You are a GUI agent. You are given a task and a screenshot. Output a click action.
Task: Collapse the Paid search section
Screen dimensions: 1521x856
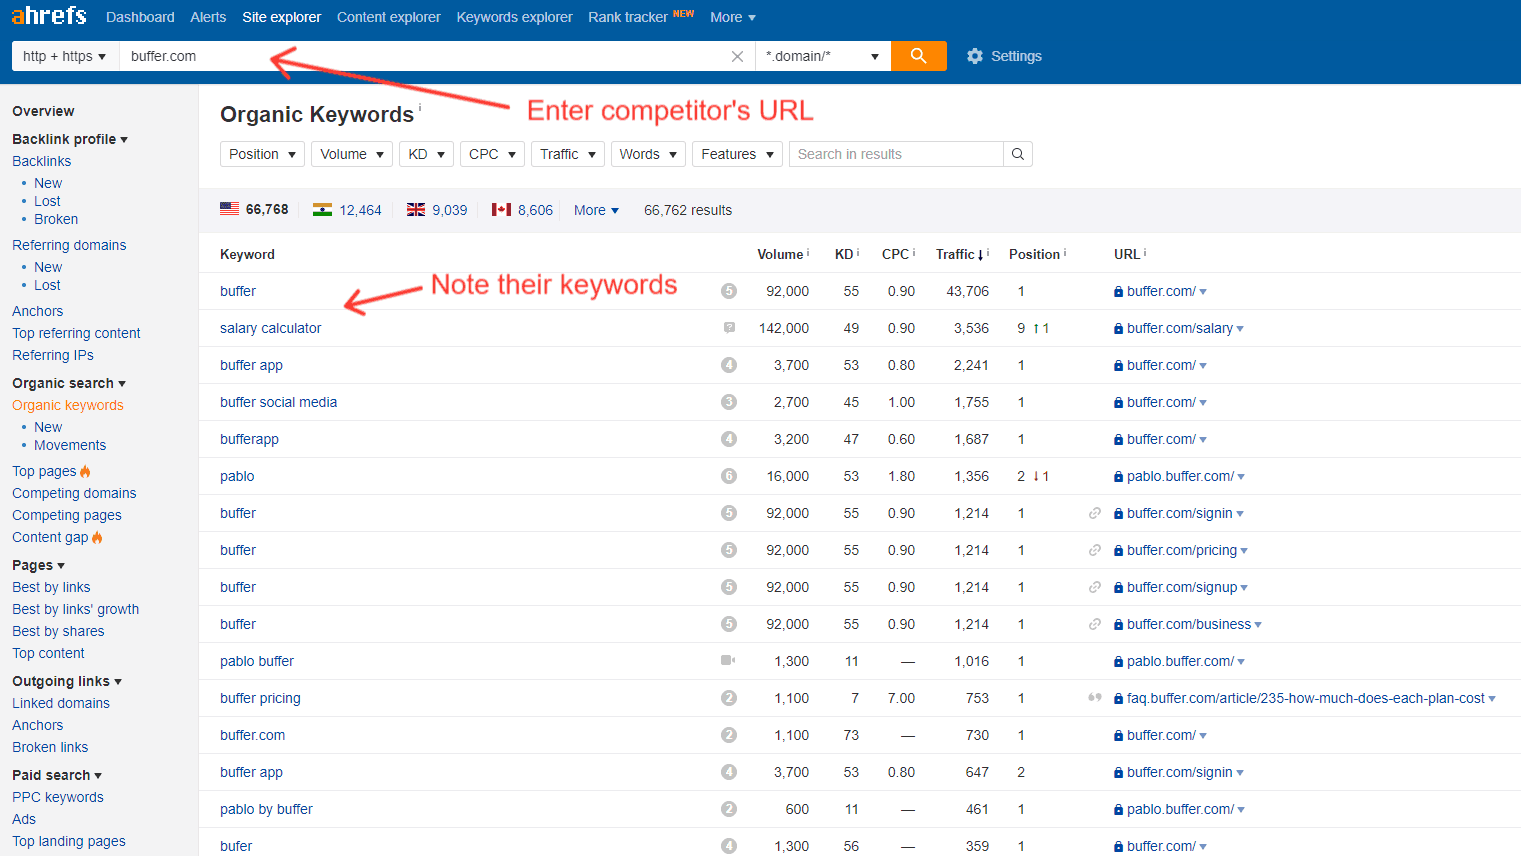57,775
